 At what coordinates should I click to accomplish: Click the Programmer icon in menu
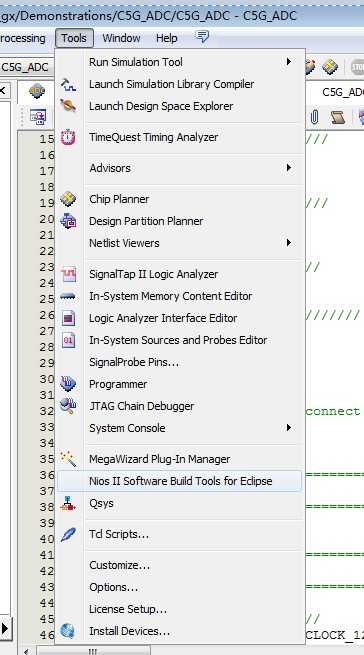(68, 384)
